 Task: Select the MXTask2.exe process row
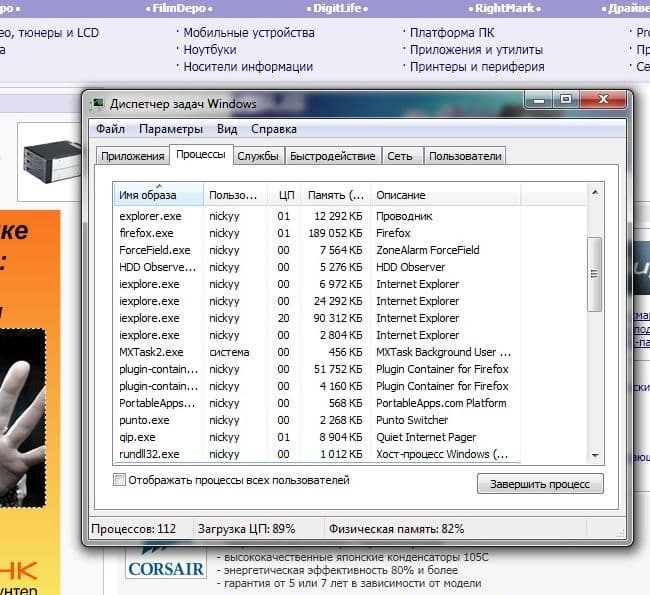click(317, 352)
